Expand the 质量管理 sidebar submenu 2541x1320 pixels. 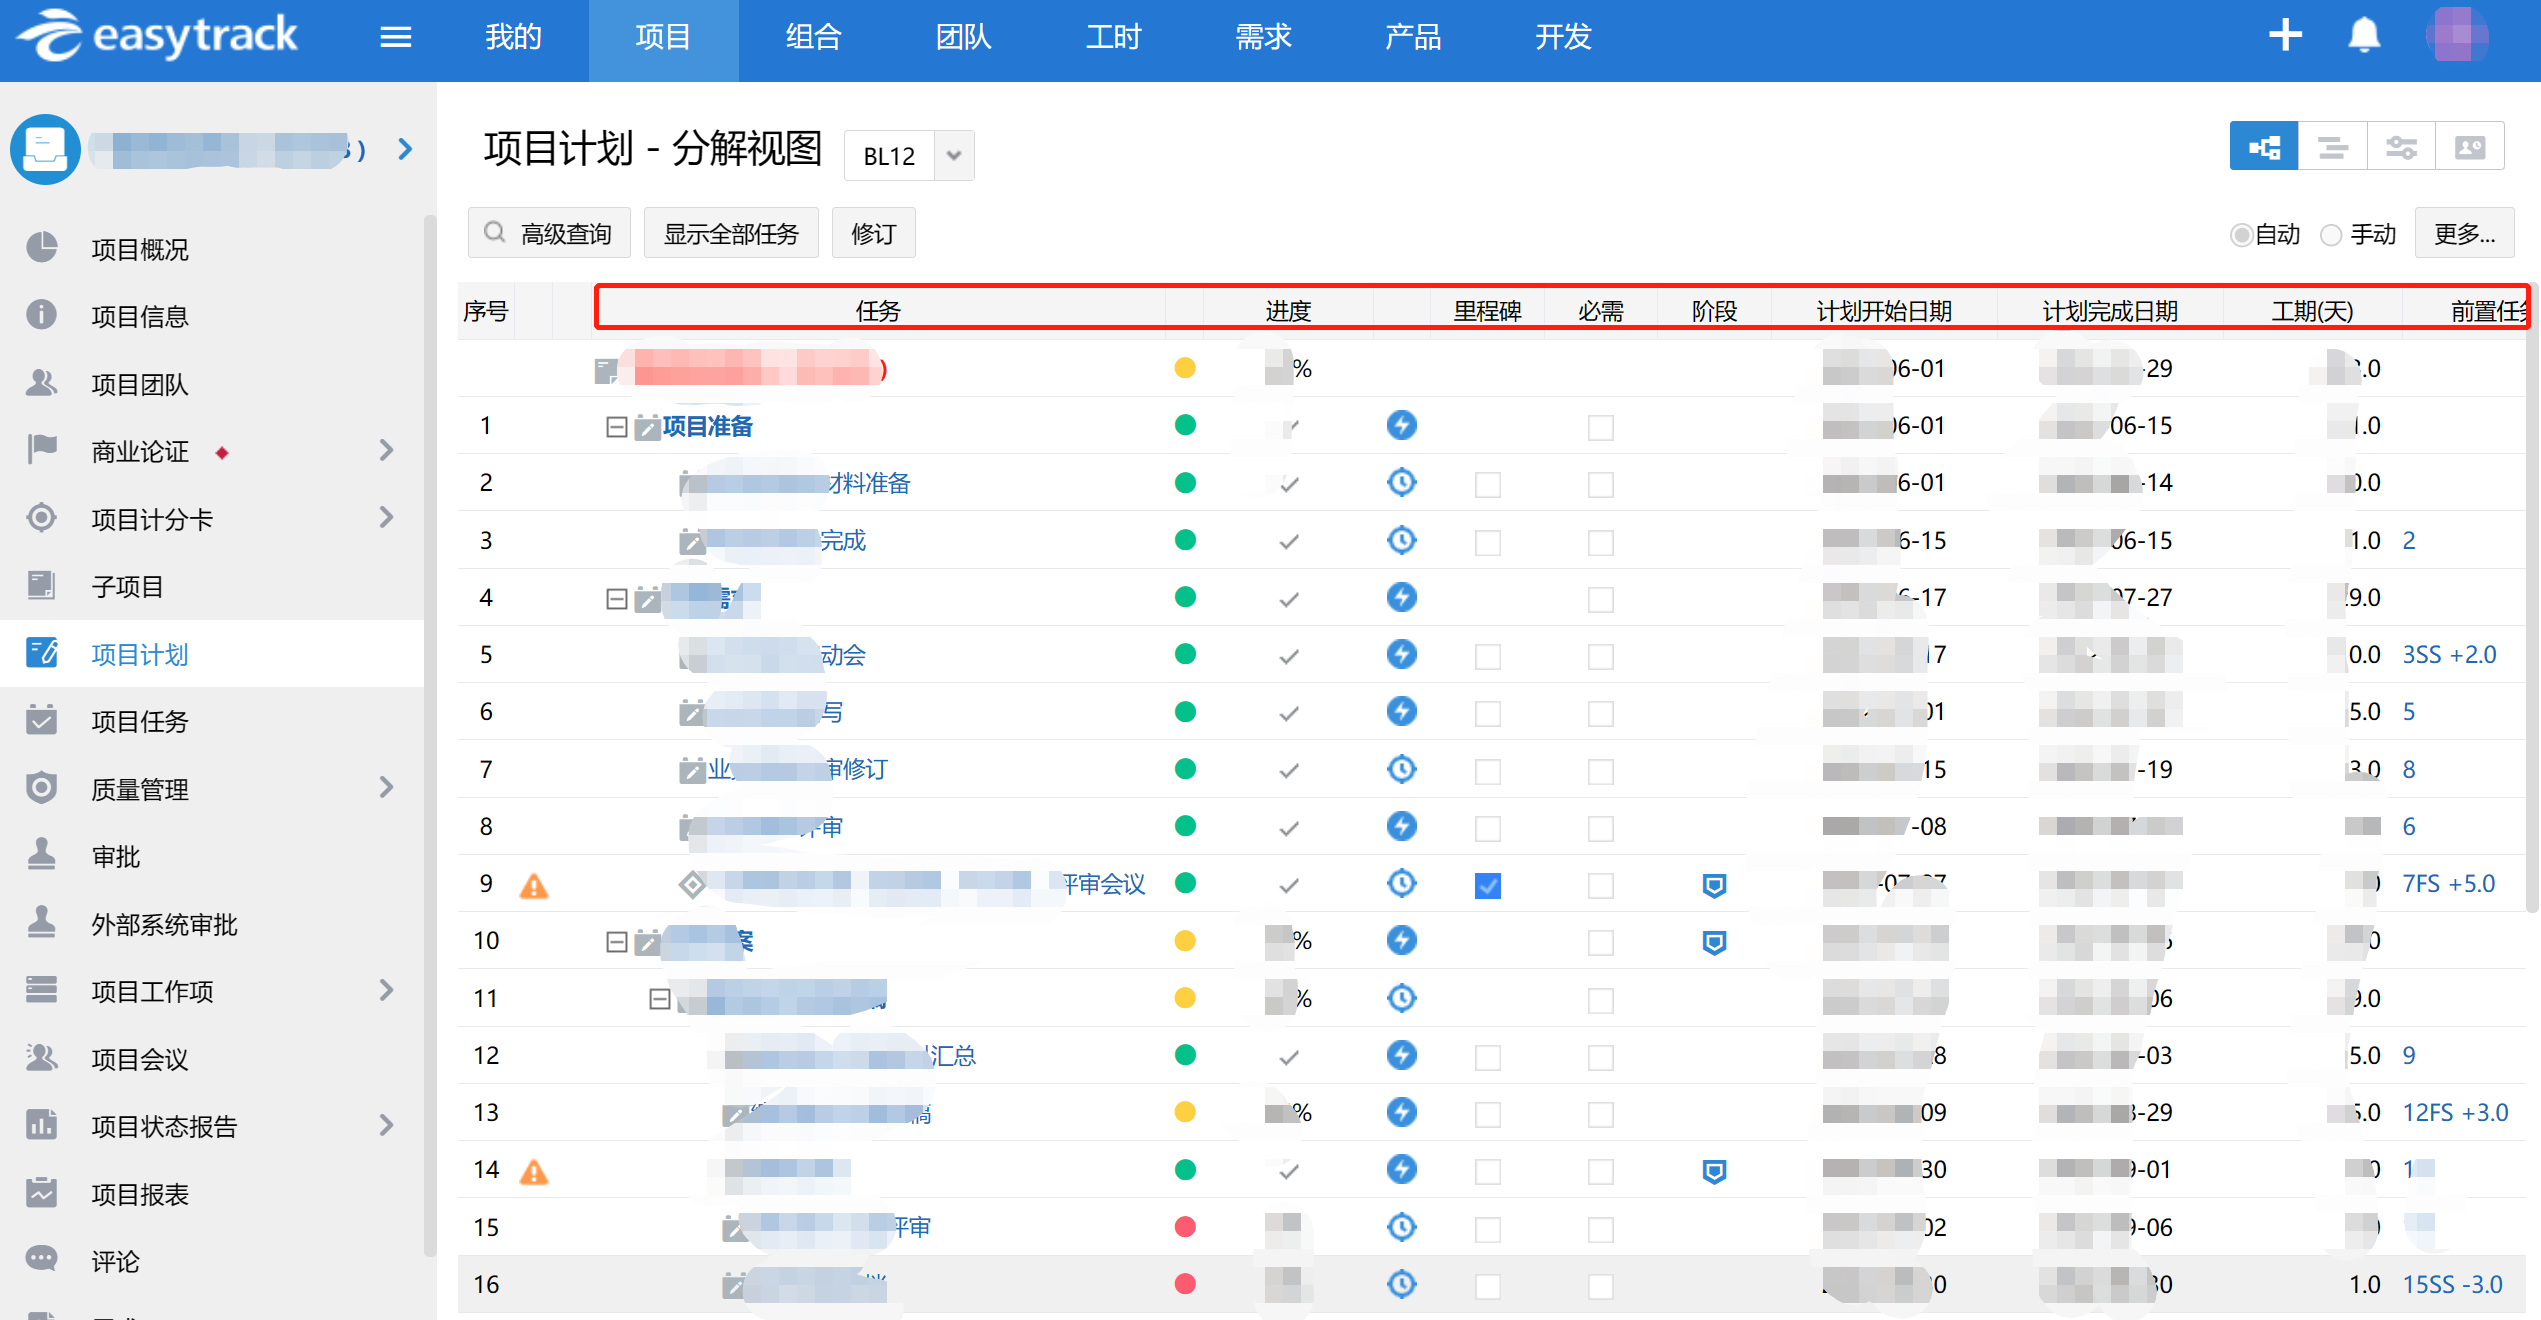click(x=387, y=788)
